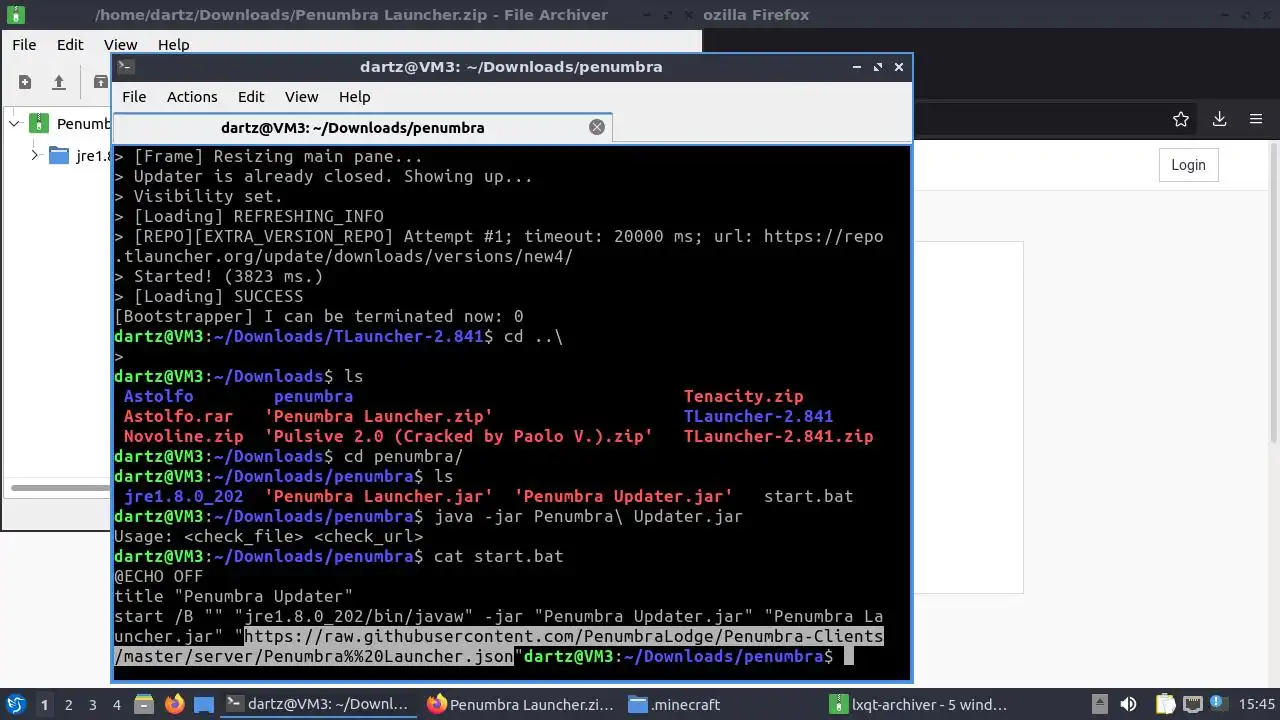
Task: Click the highlighted githubusercontent URL in terminal
Action: (x=499, y=646)
